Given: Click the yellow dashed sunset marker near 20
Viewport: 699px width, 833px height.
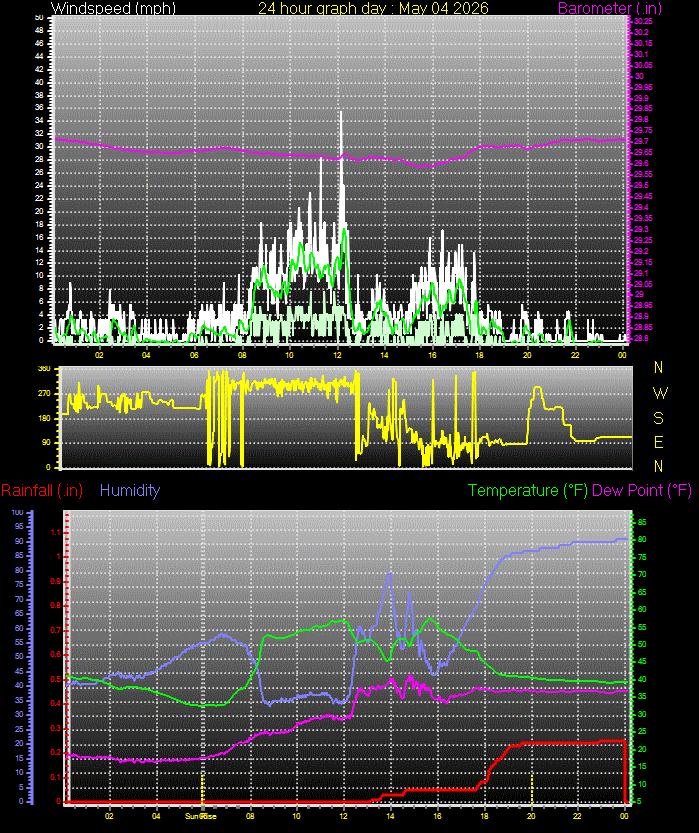Looking at the screenshot, I should point(532,788).
